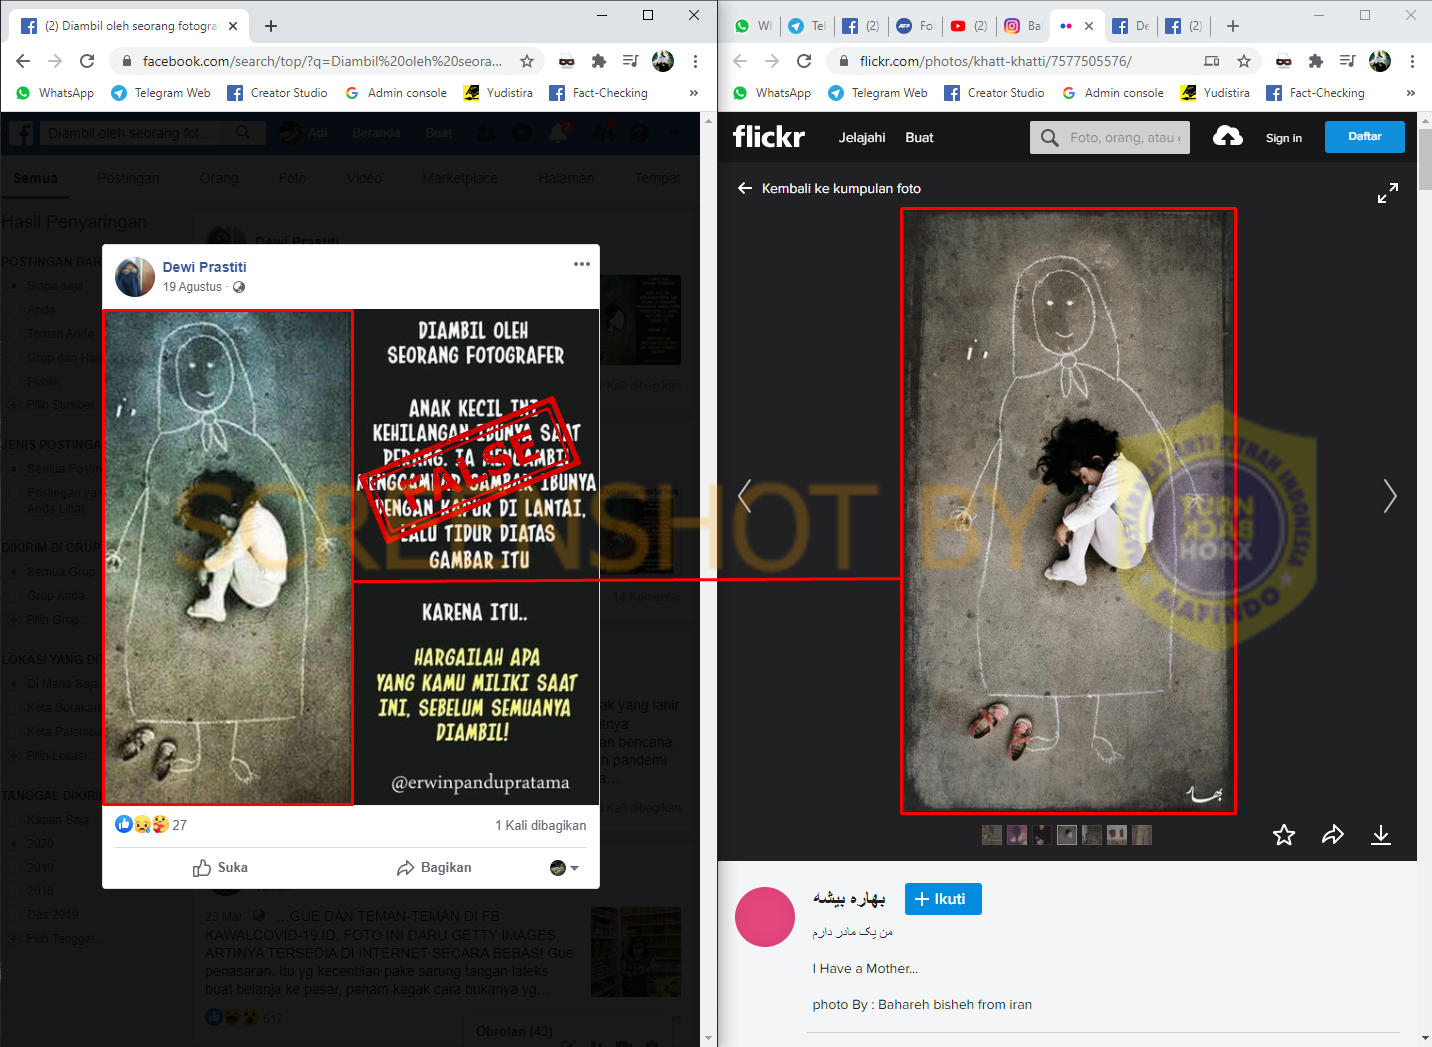Open media control icon in right browser toolbar
Image resolution: width=1432 pixels, height=1047 pixels.
[x=1348, y=61]
